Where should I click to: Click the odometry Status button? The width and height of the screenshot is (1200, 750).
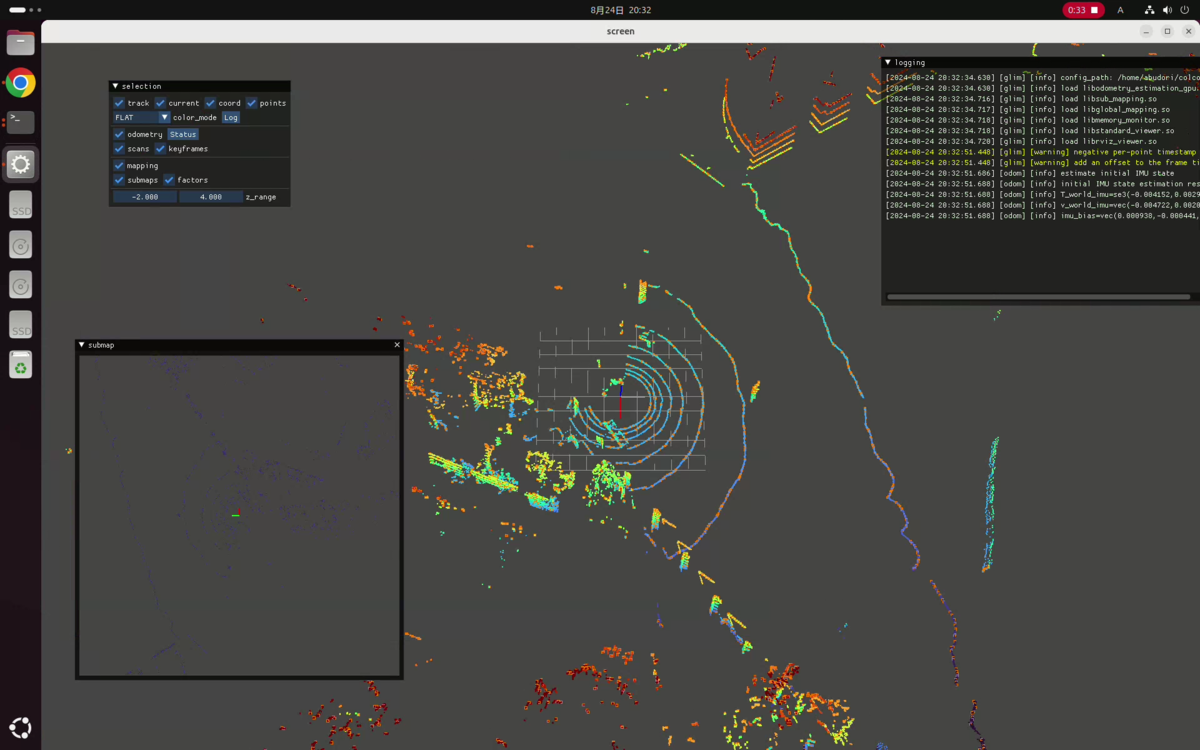[183, 134]
